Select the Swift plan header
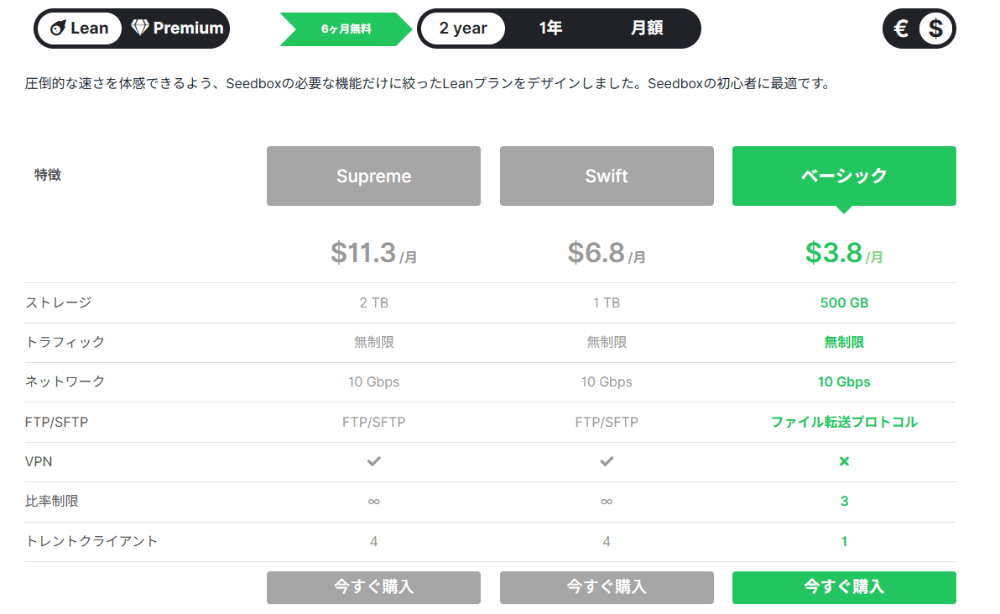 pyautogui.click(x=606, y=176)
